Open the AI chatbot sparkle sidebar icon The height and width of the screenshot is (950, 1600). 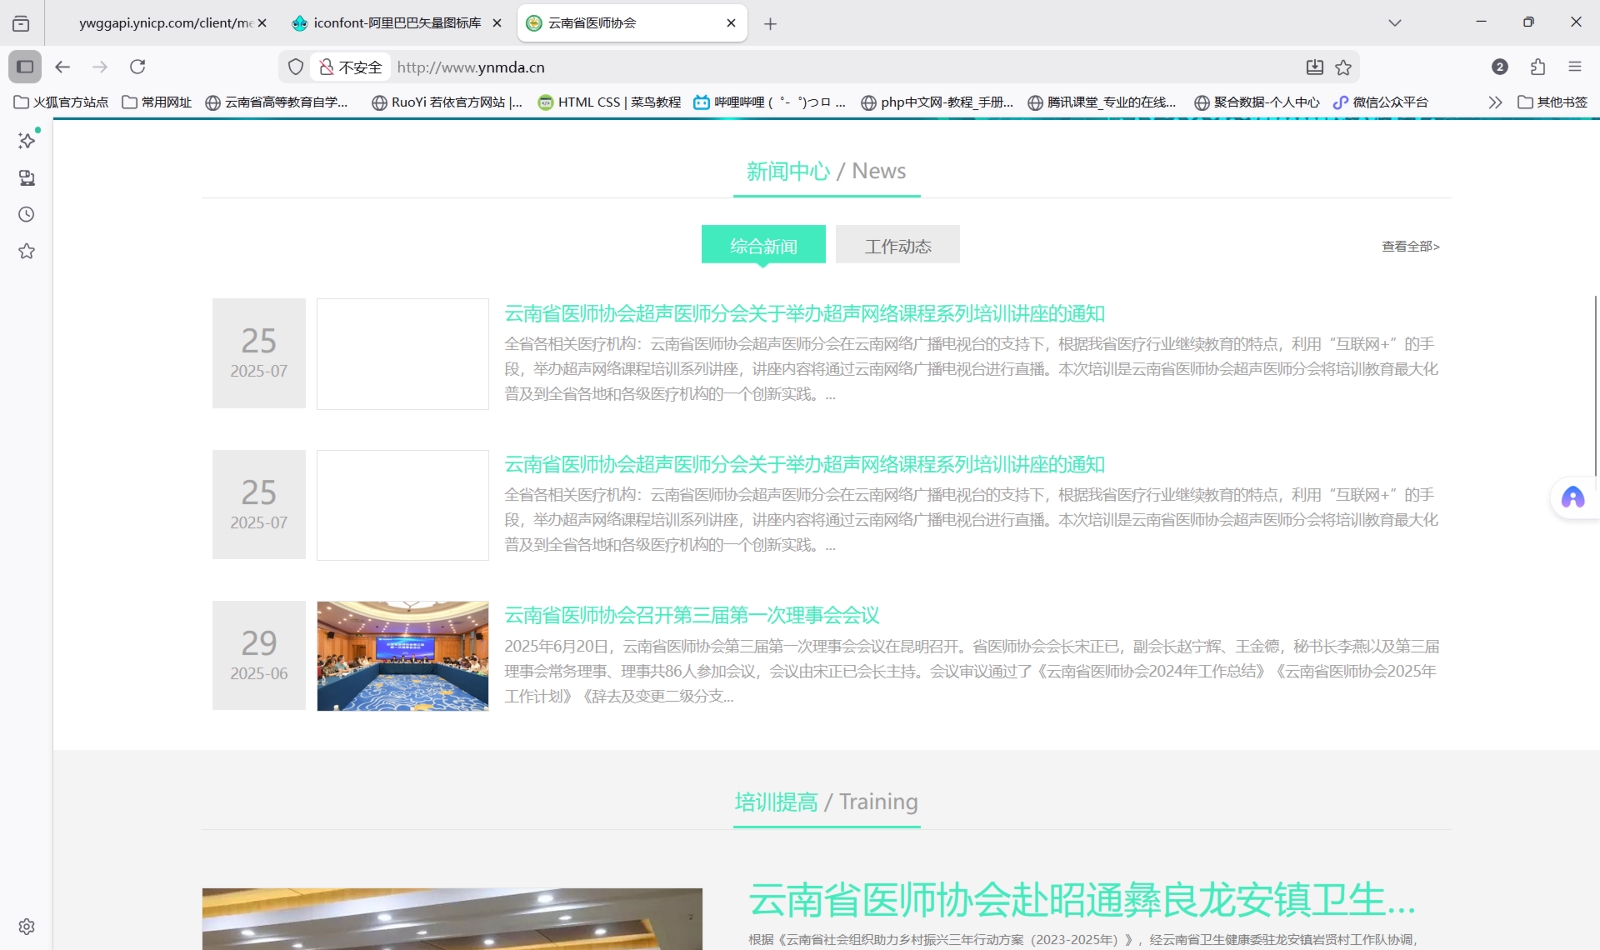coord(26,140)
